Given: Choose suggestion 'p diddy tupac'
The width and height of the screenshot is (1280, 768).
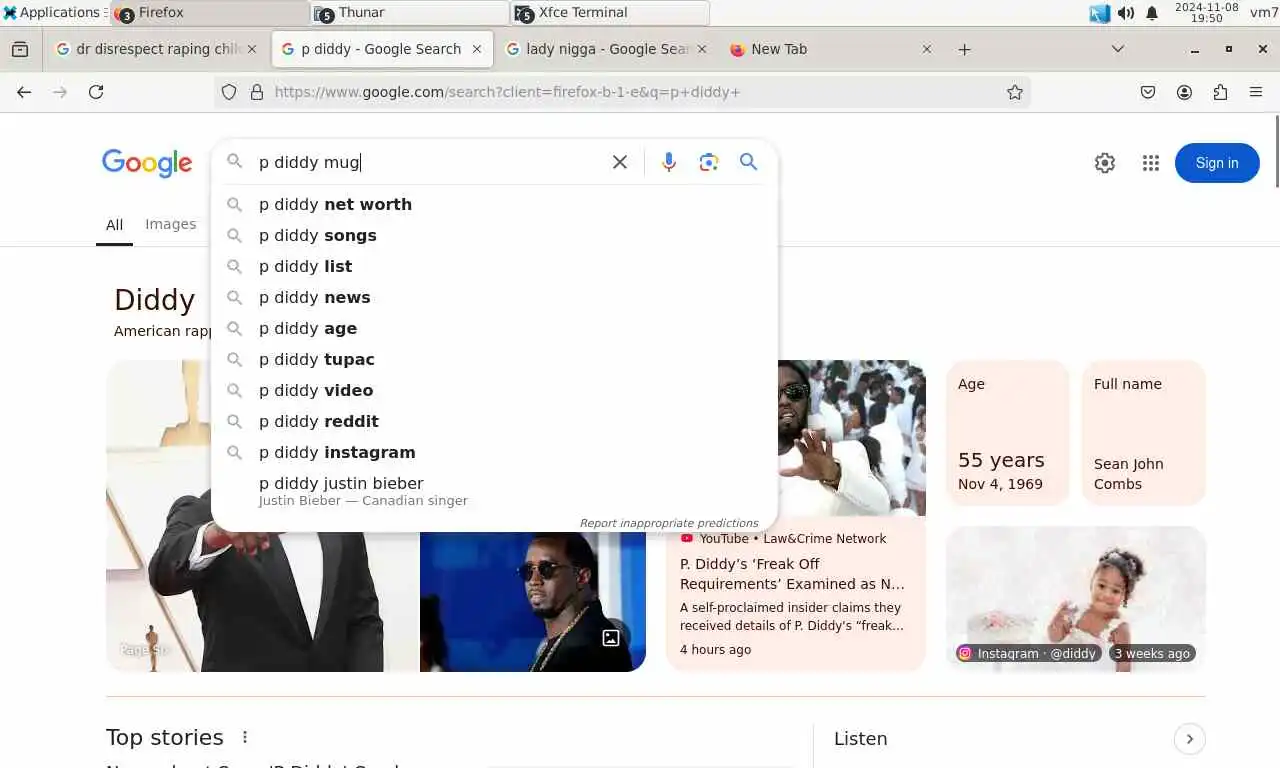Looking at the screenshot, I should point(494,359).
